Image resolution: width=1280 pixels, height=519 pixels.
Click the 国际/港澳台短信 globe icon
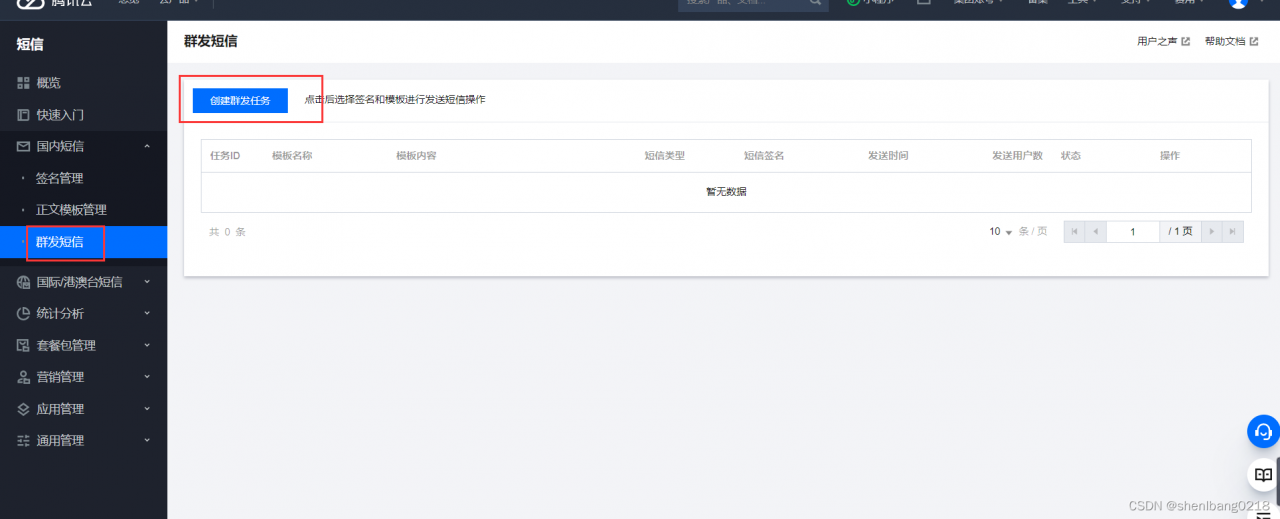click(x=24, y=282)
